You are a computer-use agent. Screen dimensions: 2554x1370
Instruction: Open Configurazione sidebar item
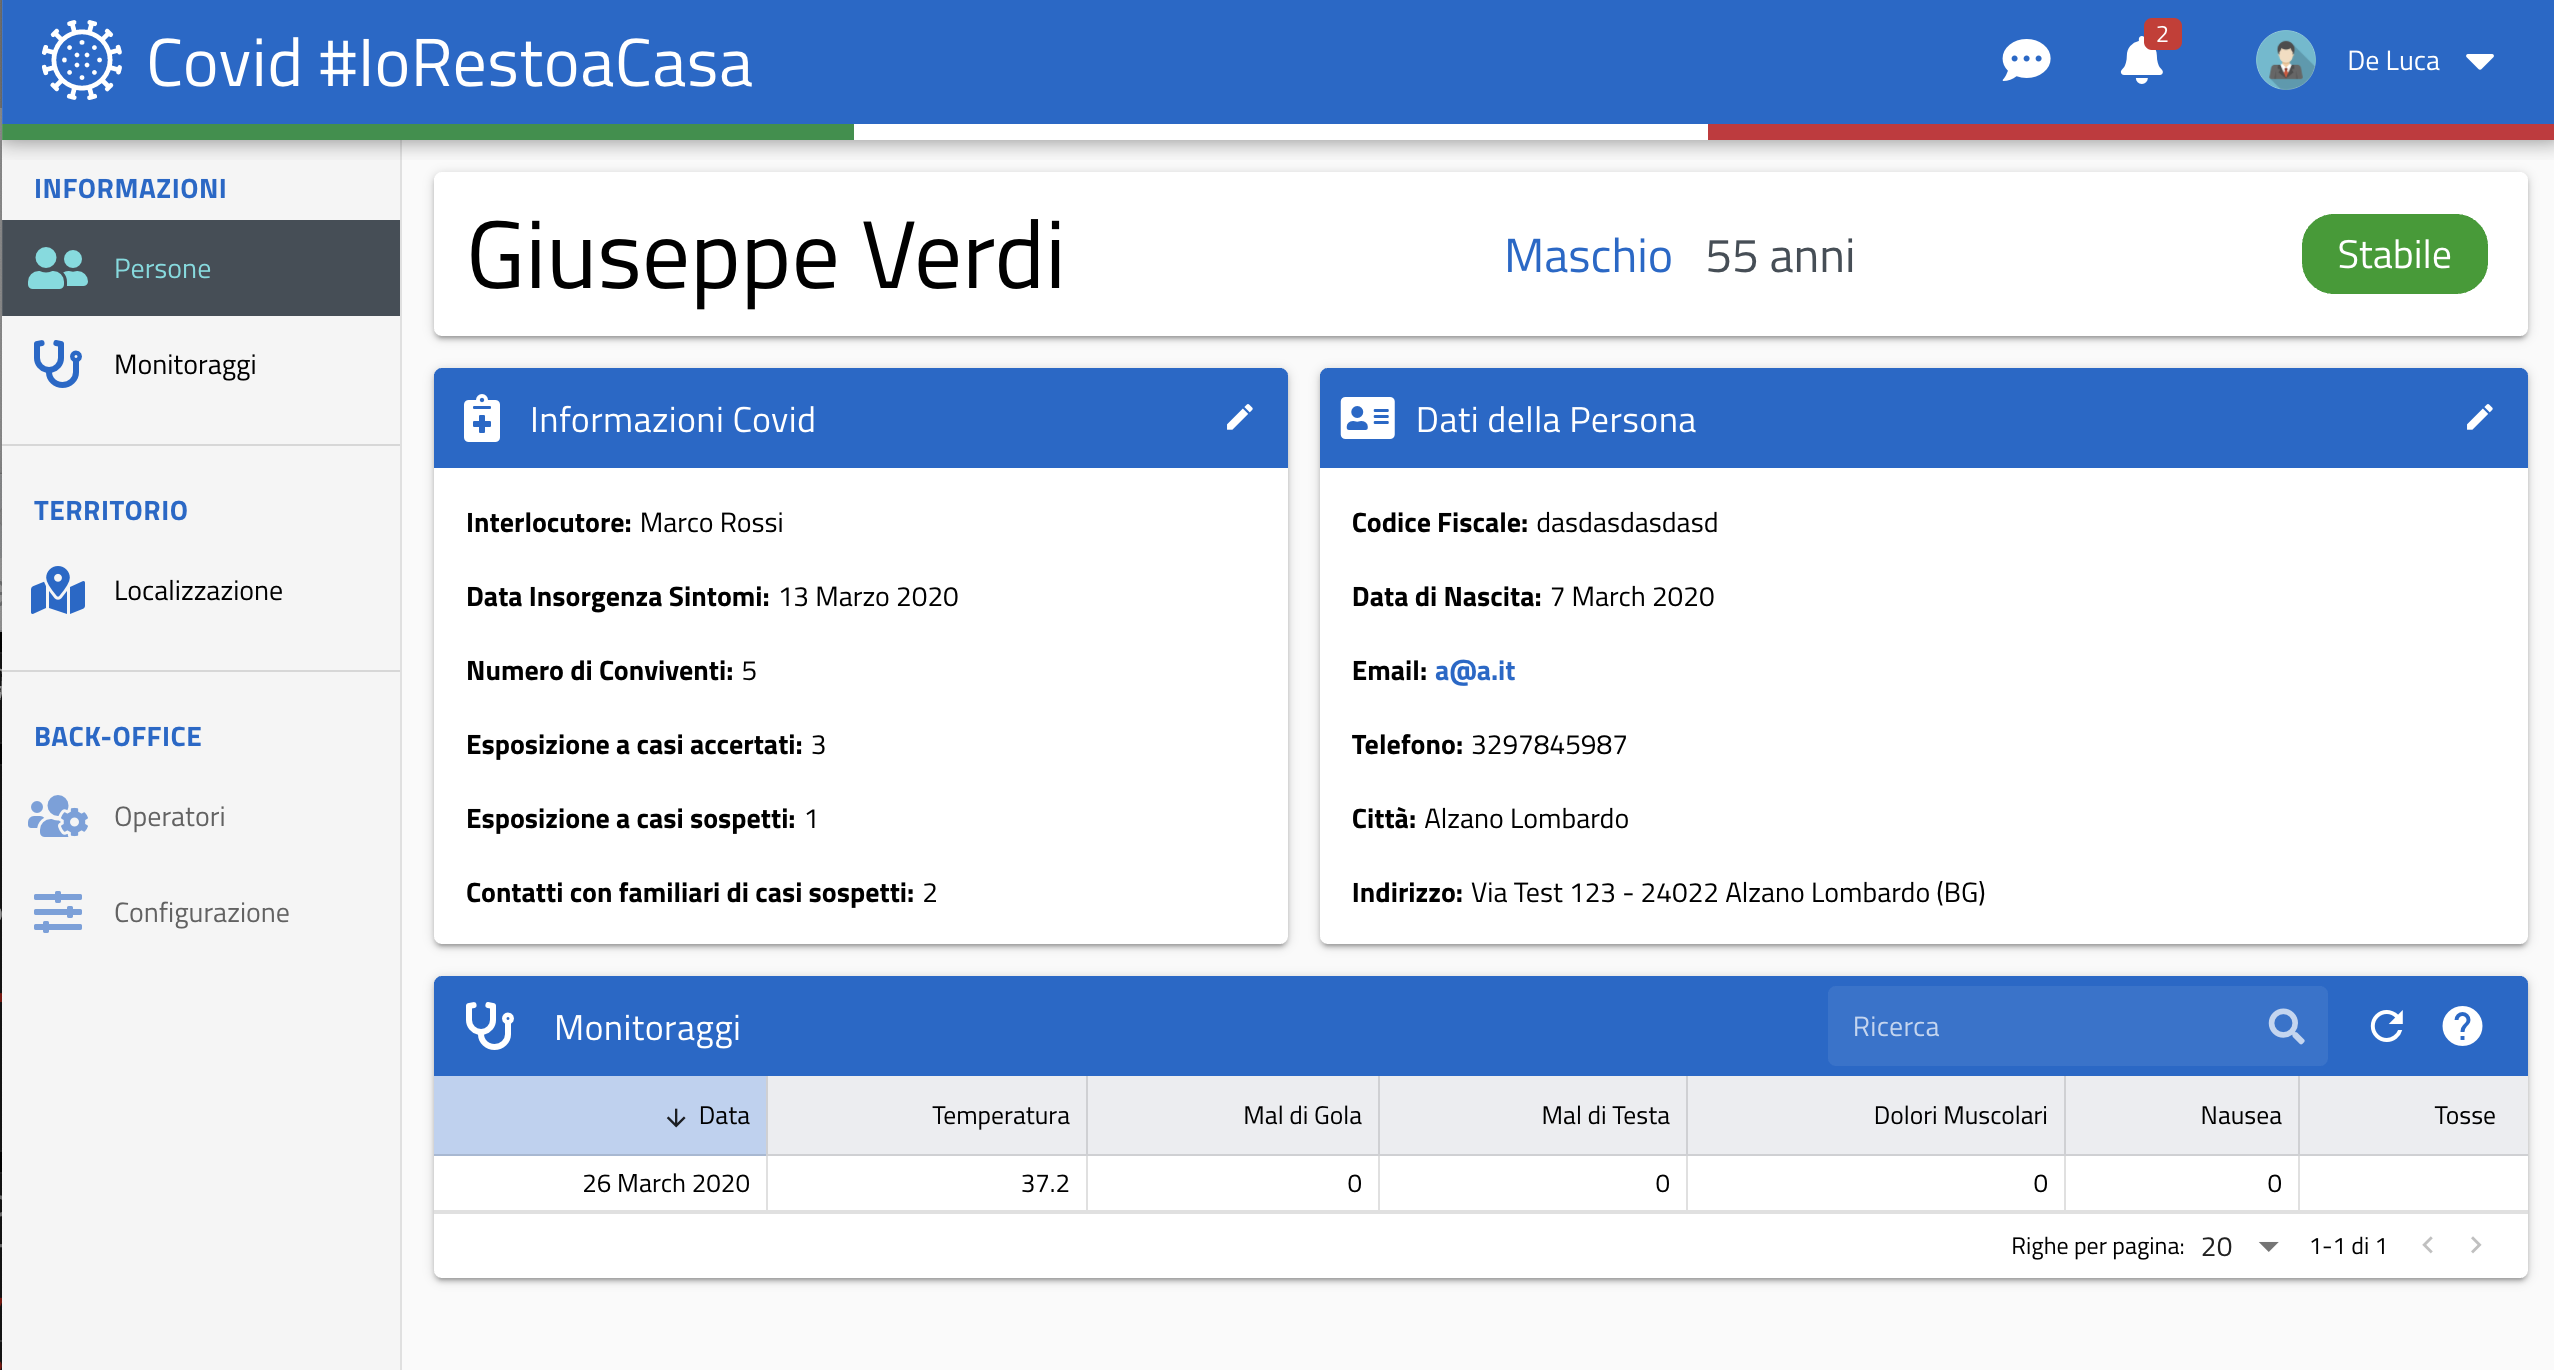point(201,912)
